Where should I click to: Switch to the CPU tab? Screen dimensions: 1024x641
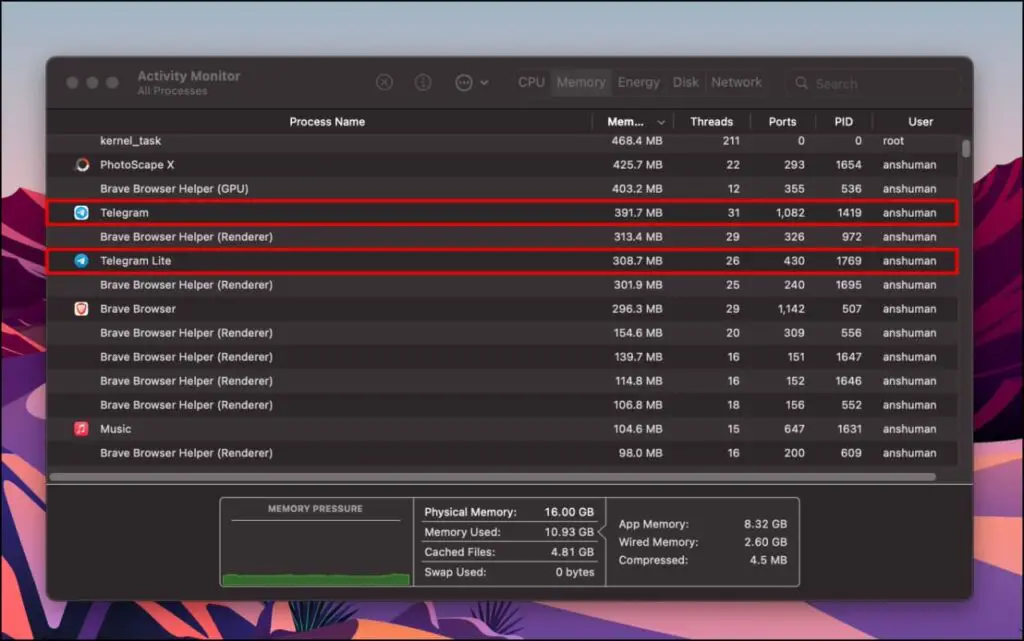click(531, 83)
